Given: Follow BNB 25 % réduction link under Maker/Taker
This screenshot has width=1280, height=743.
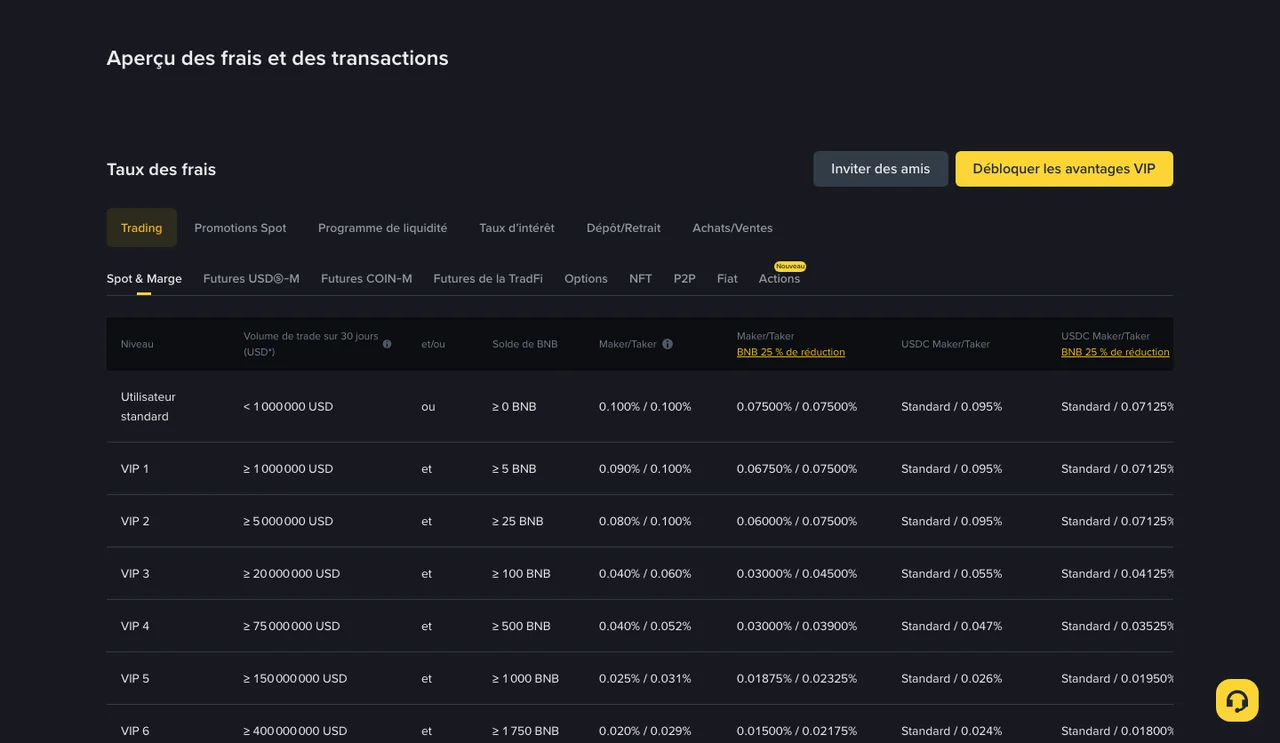Looking at the screenshot, I should point(791,352).
